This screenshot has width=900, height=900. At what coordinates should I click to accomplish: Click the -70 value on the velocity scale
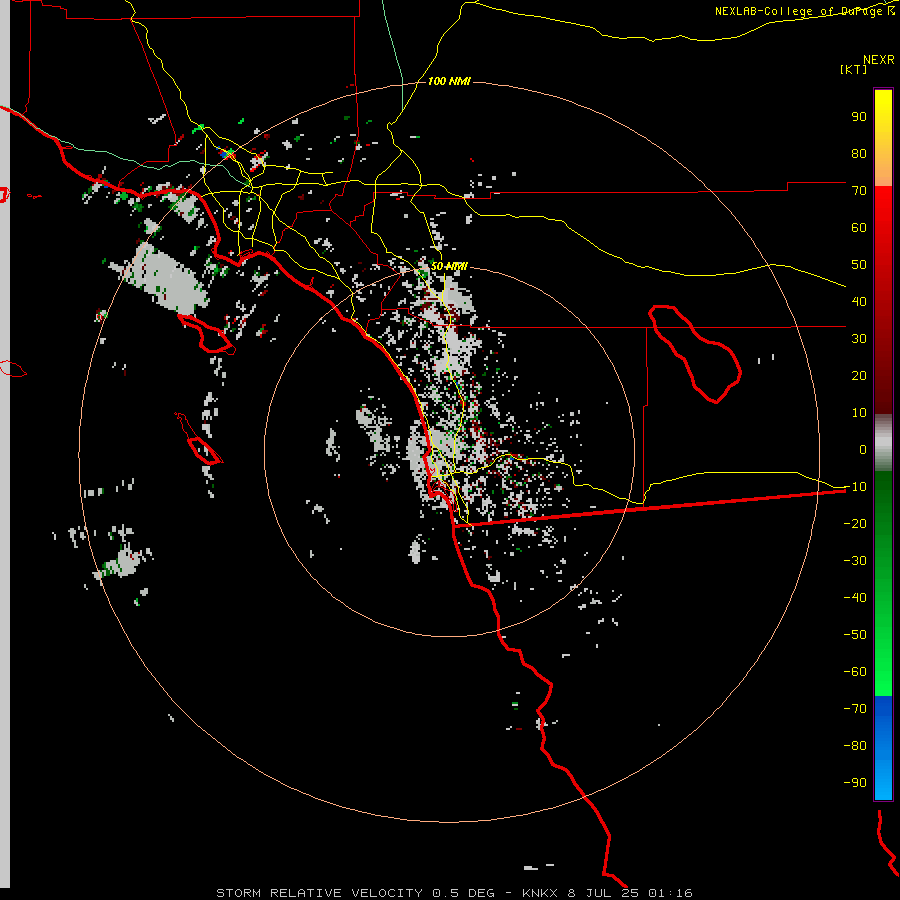[855, 708]
